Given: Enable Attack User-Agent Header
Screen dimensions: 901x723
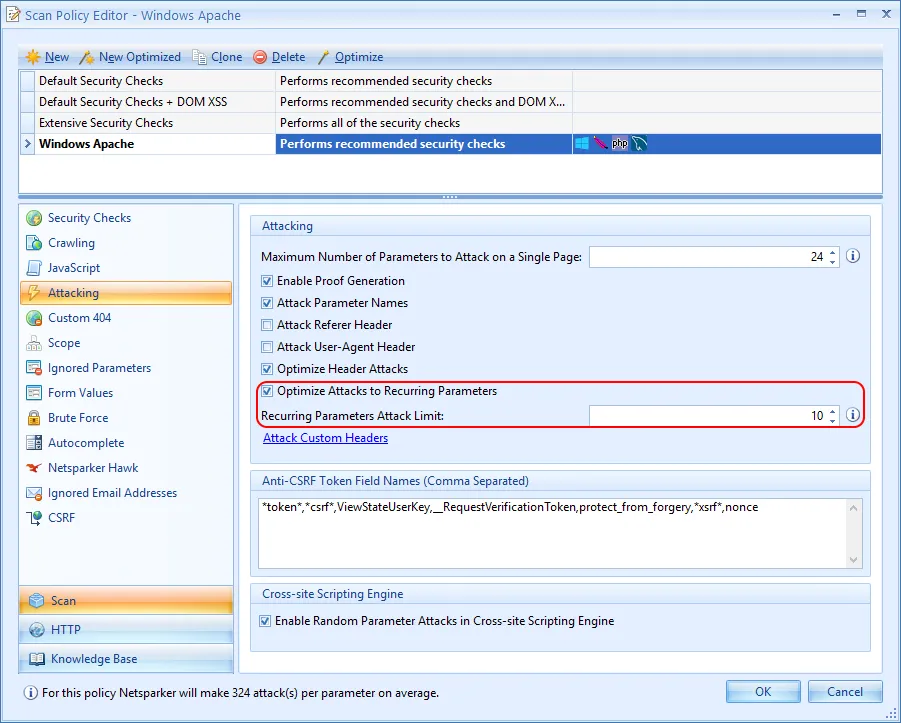Looking at the screenshot, I should click(267, 347).
